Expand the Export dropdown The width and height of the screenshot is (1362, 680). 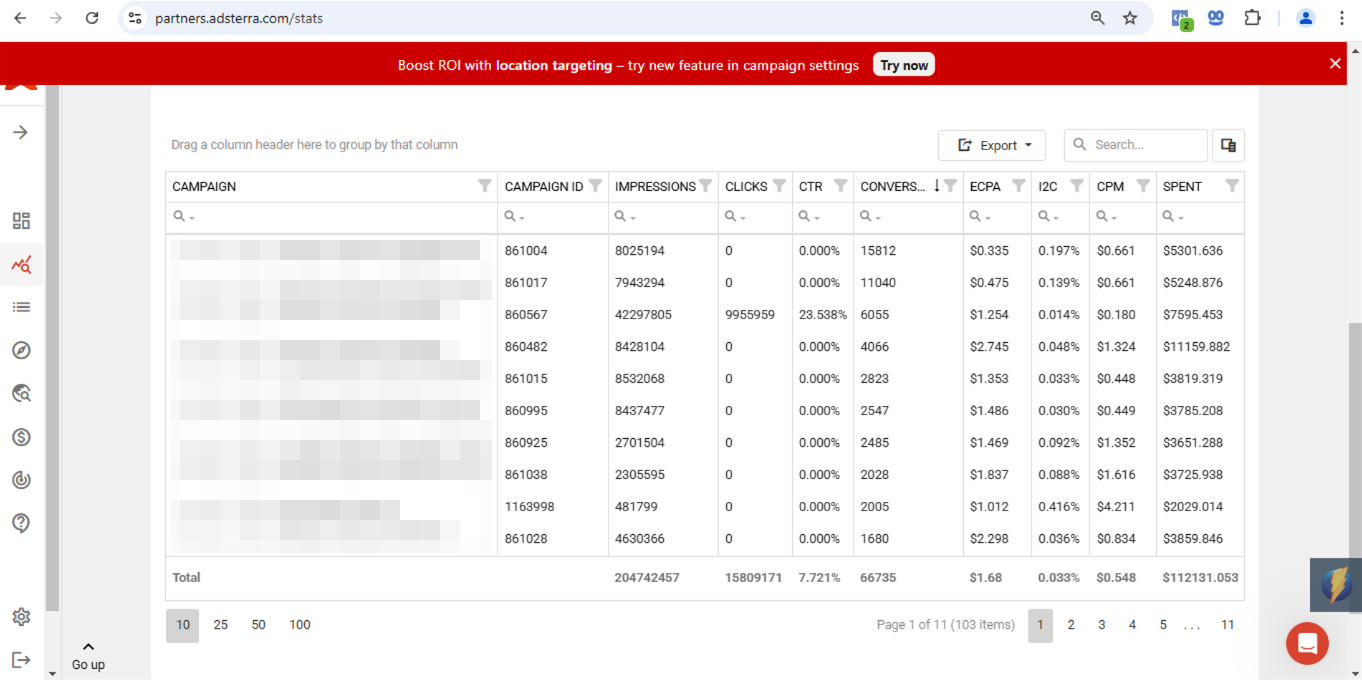tap(992, 145)
